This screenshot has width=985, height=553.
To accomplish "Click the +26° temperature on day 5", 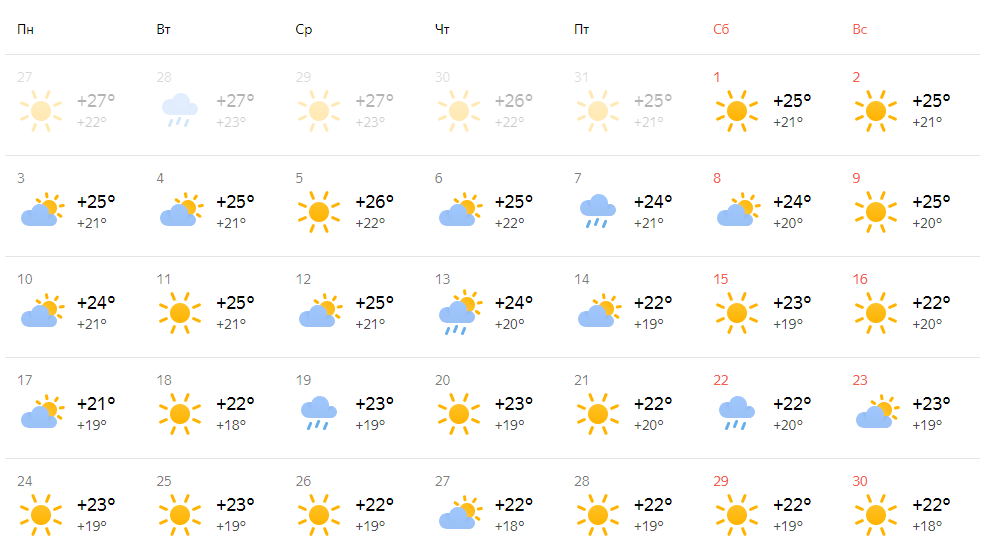I will (x=375, y=201).
